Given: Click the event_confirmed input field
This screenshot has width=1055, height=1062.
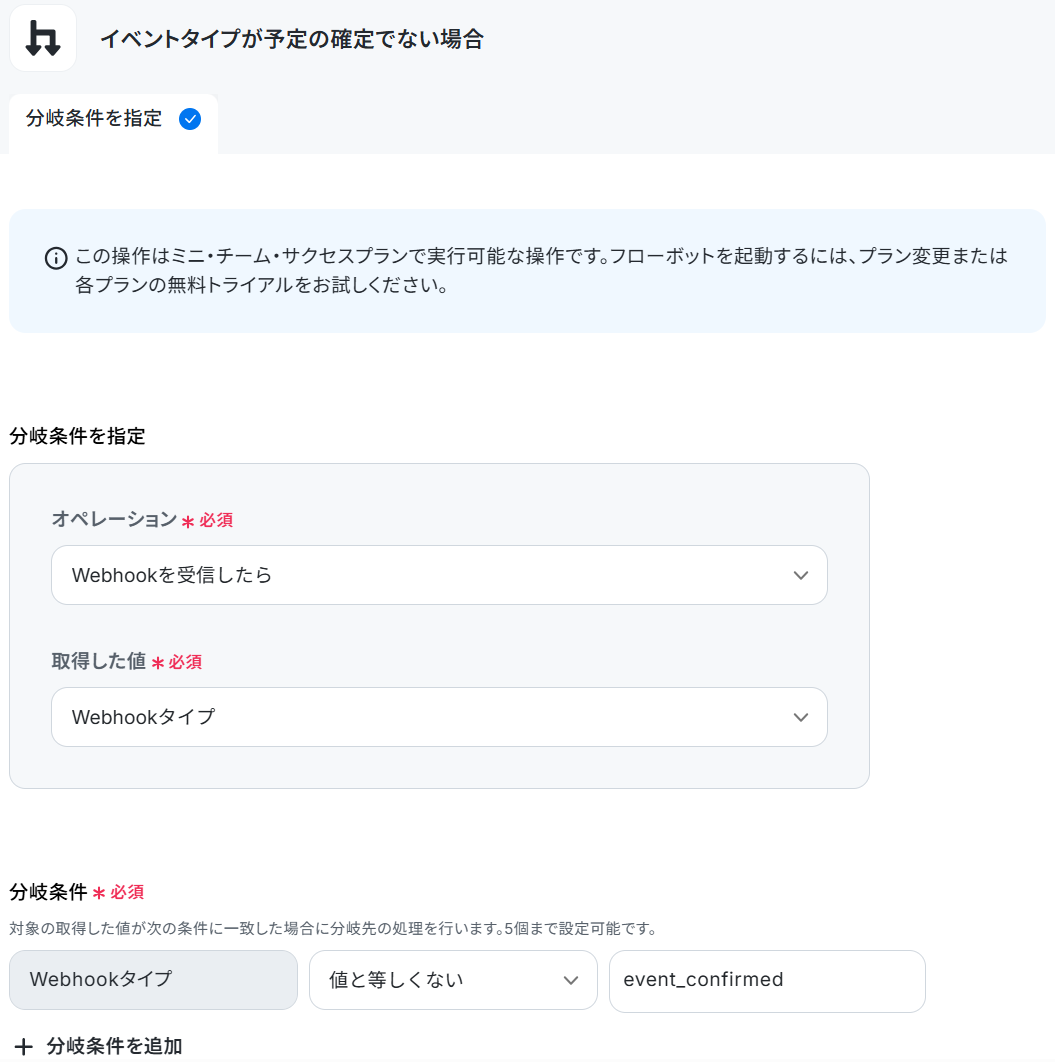Looking at the screenshot, I should [x=767, y=981].
